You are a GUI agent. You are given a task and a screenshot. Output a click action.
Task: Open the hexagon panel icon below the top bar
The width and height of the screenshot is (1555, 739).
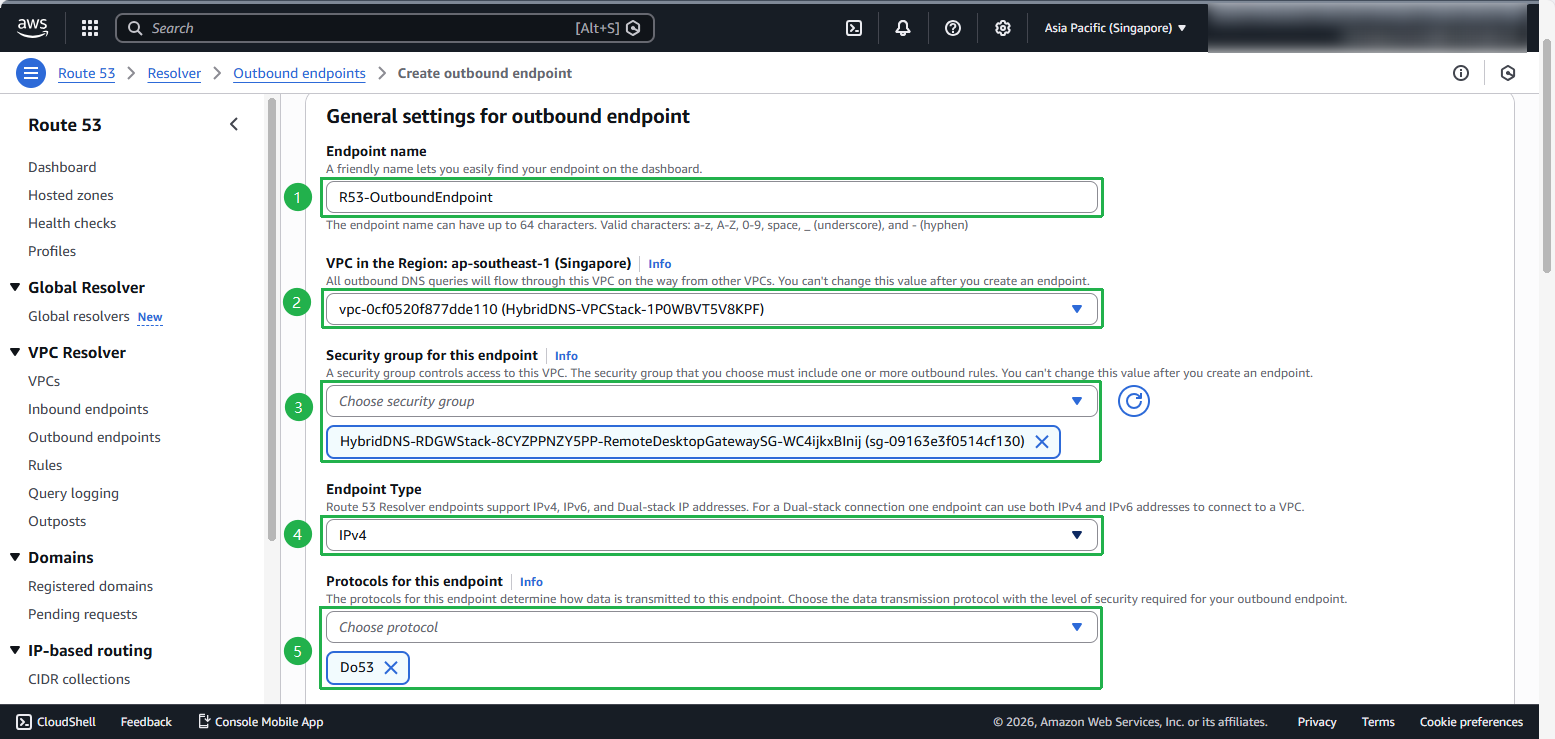(1508, 73)
